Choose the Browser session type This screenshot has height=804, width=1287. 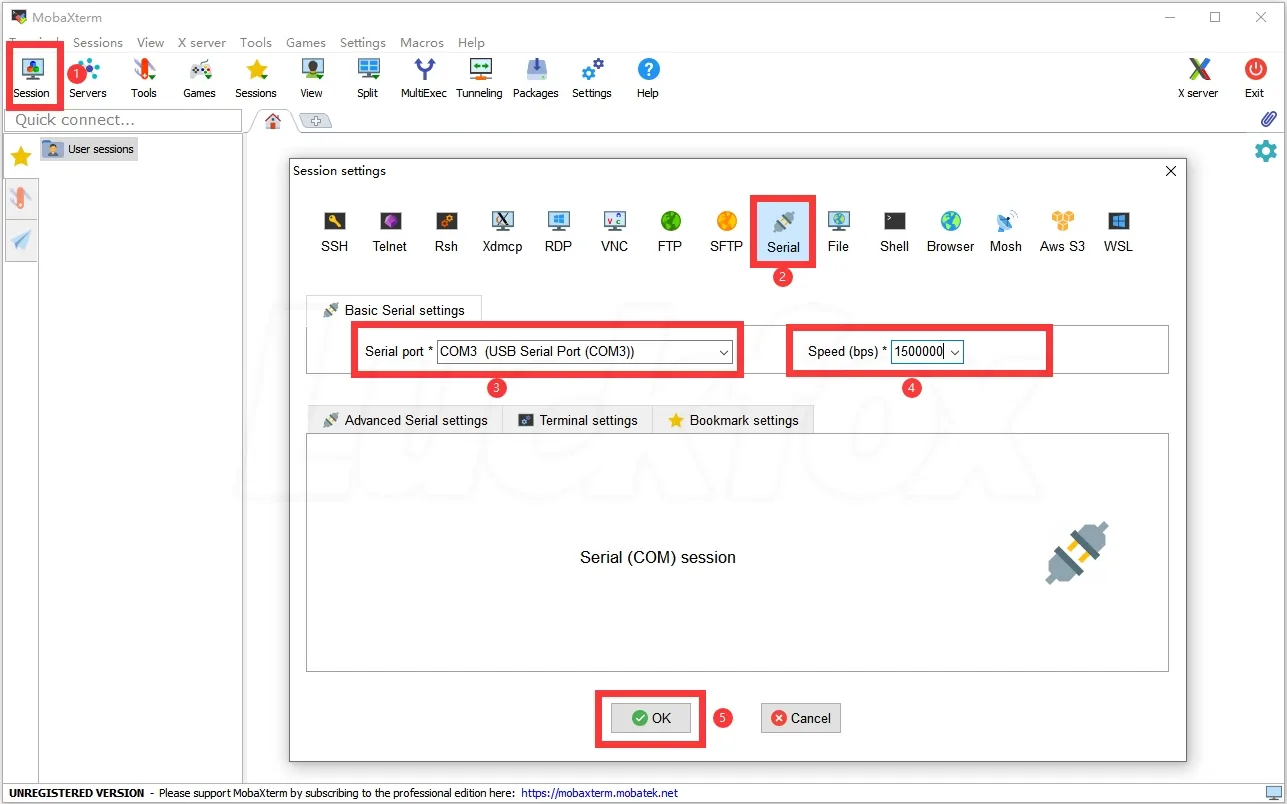coord(950,232)
